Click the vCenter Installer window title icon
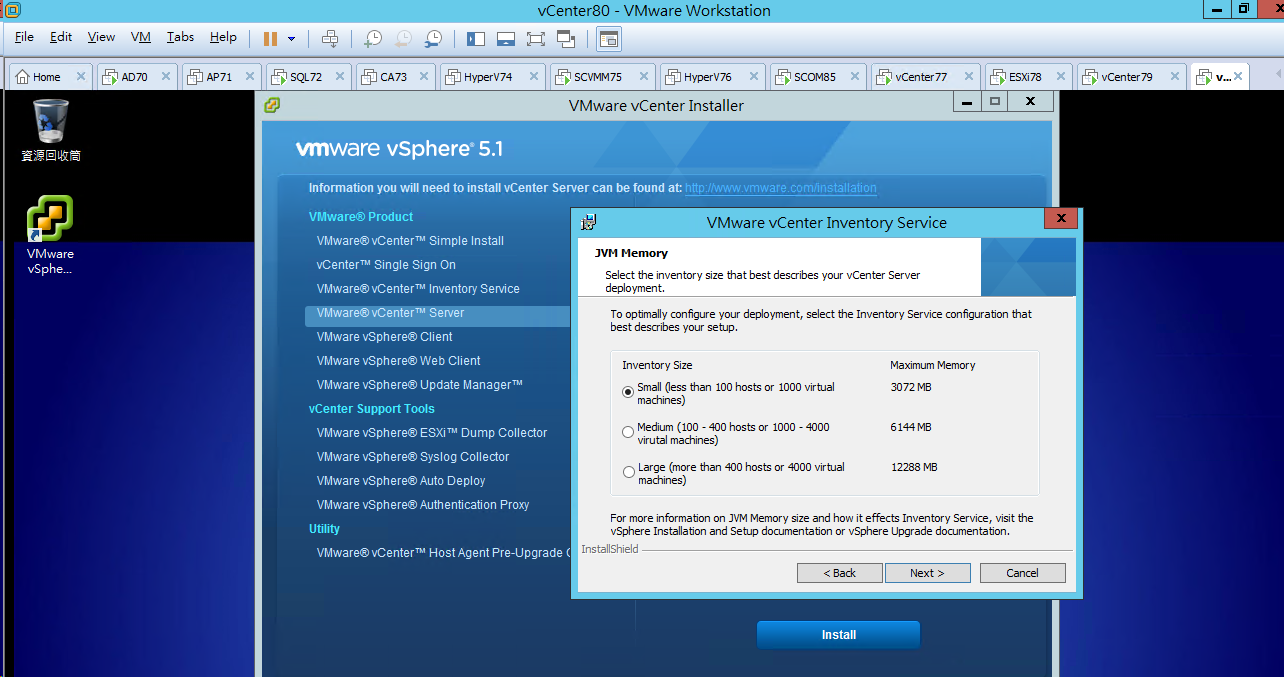Image resolution: width=1284 pixels, height=677 pixels. 272,105
